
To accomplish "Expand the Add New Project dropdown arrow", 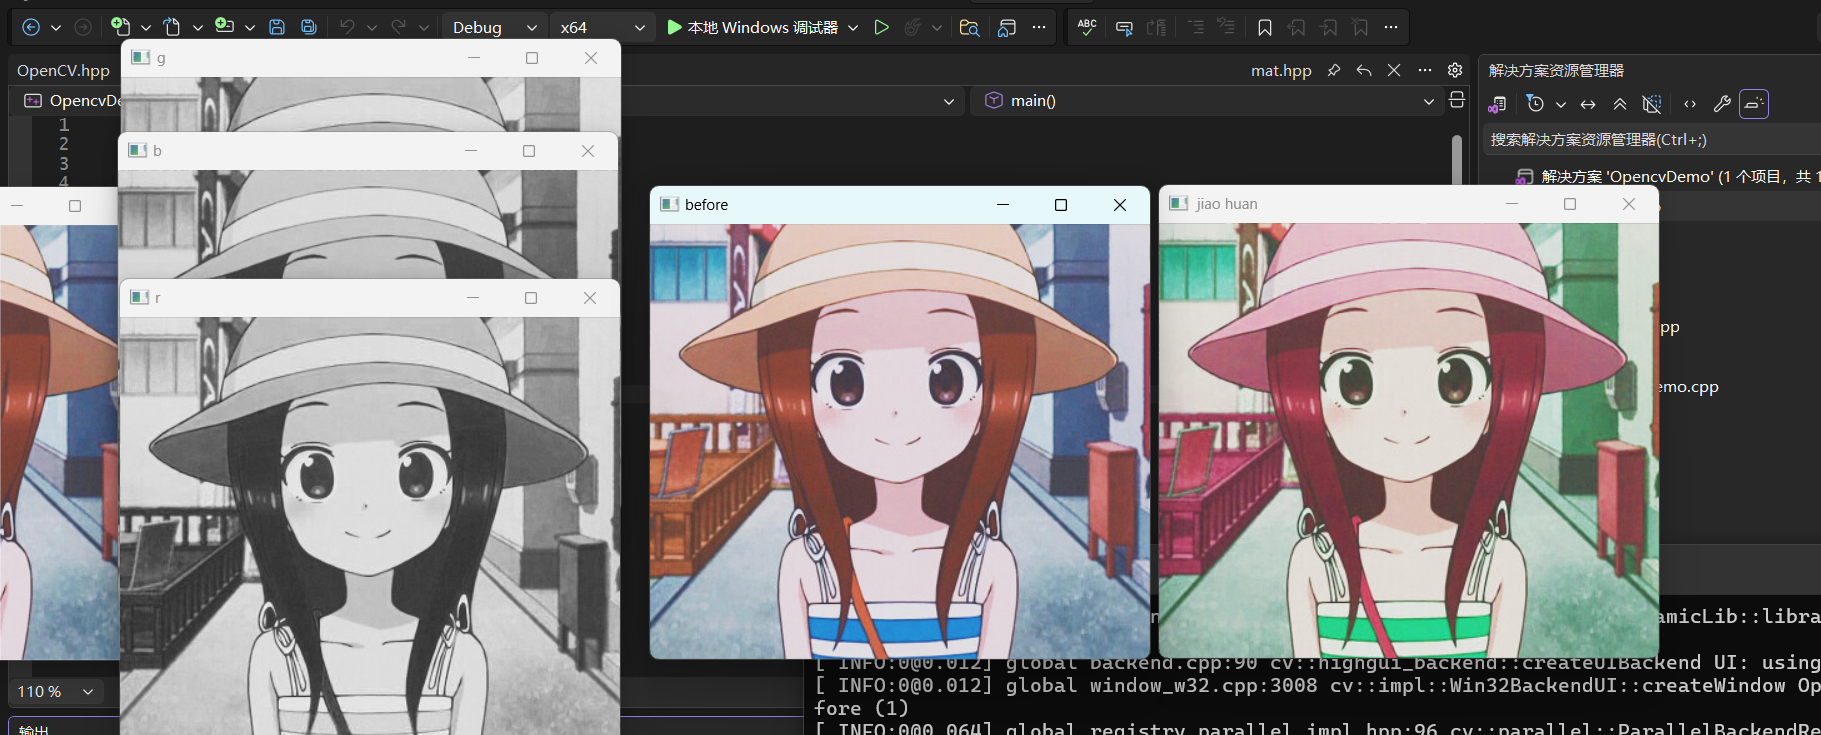I will tap(250, 28).
